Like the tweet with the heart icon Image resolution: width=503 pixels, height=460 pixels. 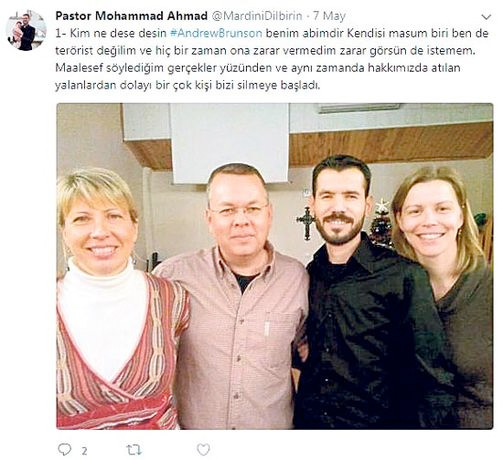[x=203, y=449]
